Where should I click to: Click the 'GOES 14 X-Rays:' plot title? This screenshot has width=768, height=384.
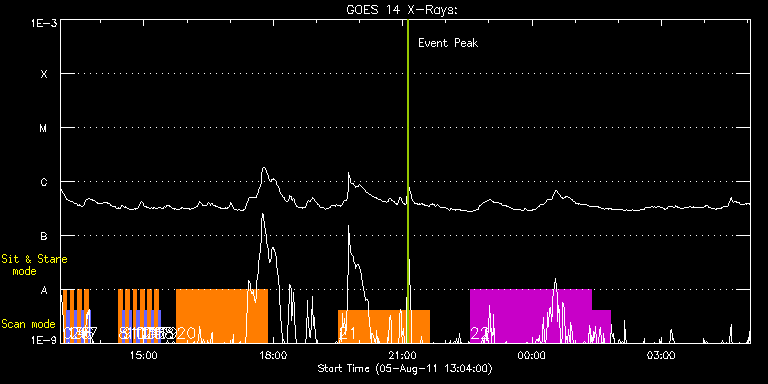coord(402,10)
